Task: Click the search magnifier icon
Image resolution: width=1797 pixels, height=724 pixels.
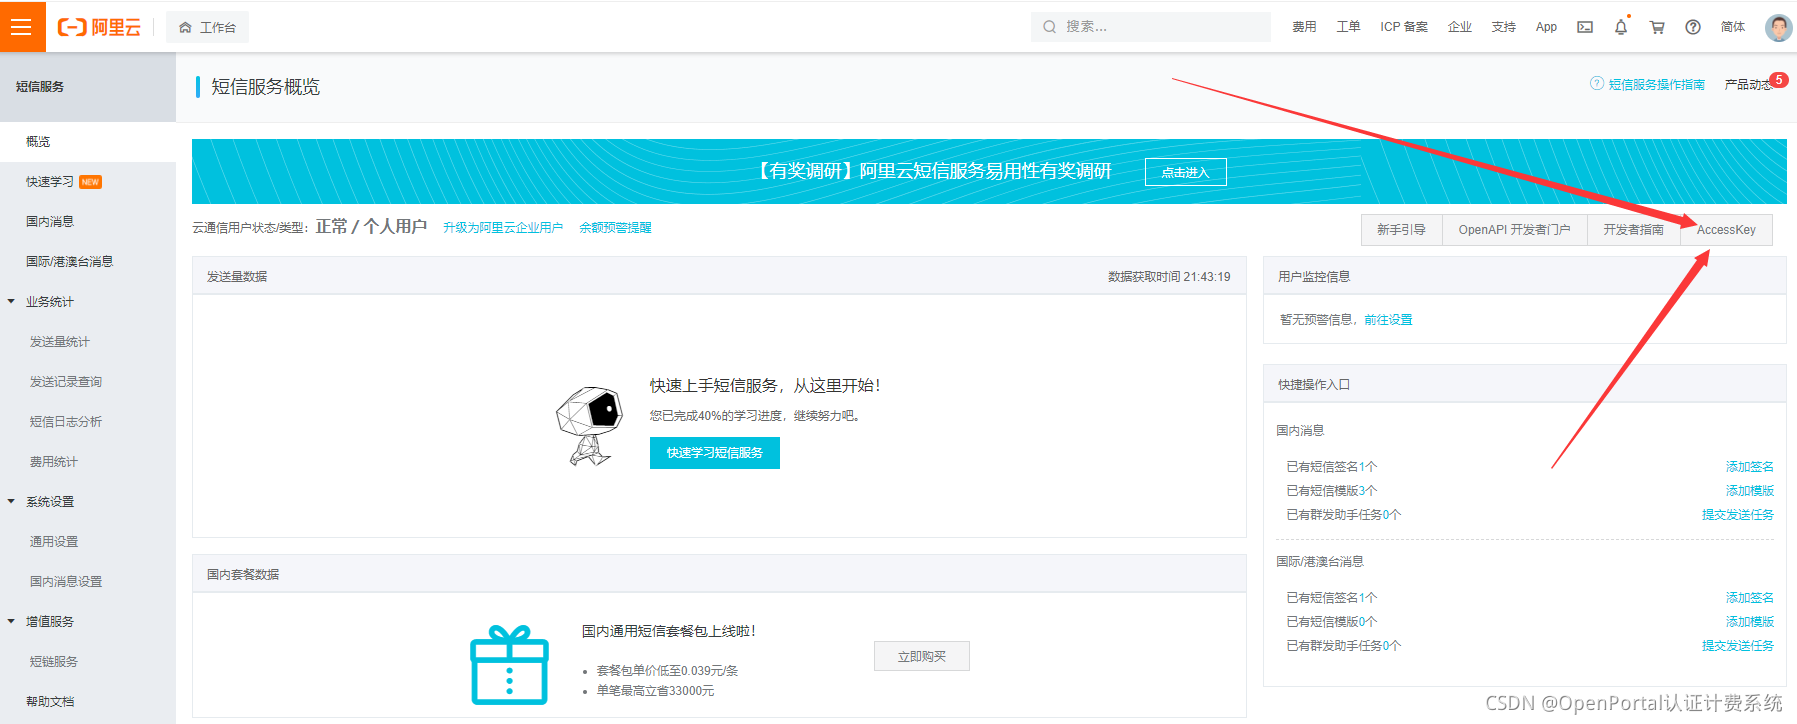Action: coord(1049,27)
